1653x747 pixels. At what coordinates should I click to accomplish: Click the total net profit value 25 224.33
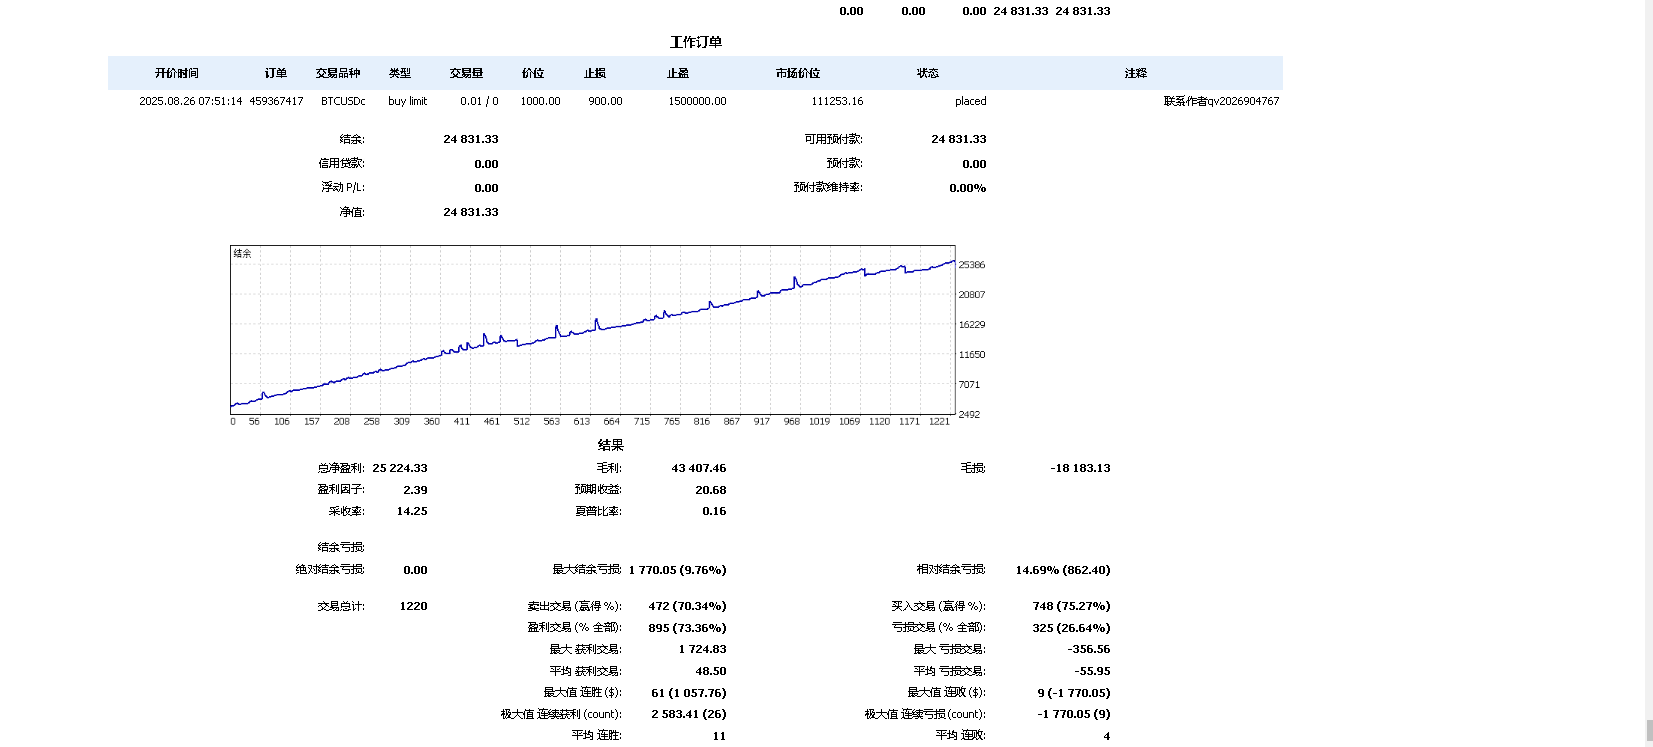point(400,468)
